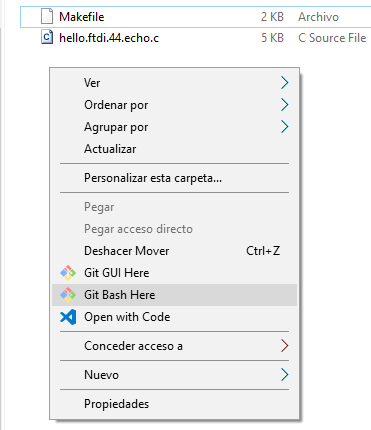The width and height of the screenshot is (371, 430).
Task: Expand the Ordenar por submenu arrow
Action: tap(284, 105)
